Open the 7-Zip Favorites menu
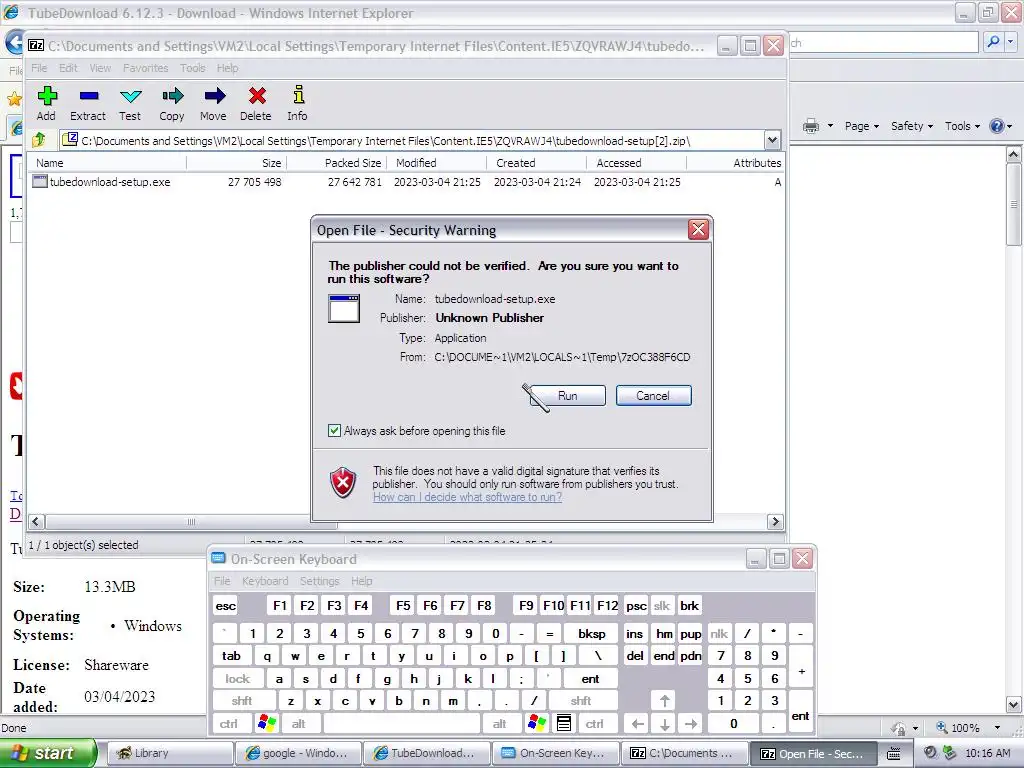The image size is (1024, 768). click(145, 68)
